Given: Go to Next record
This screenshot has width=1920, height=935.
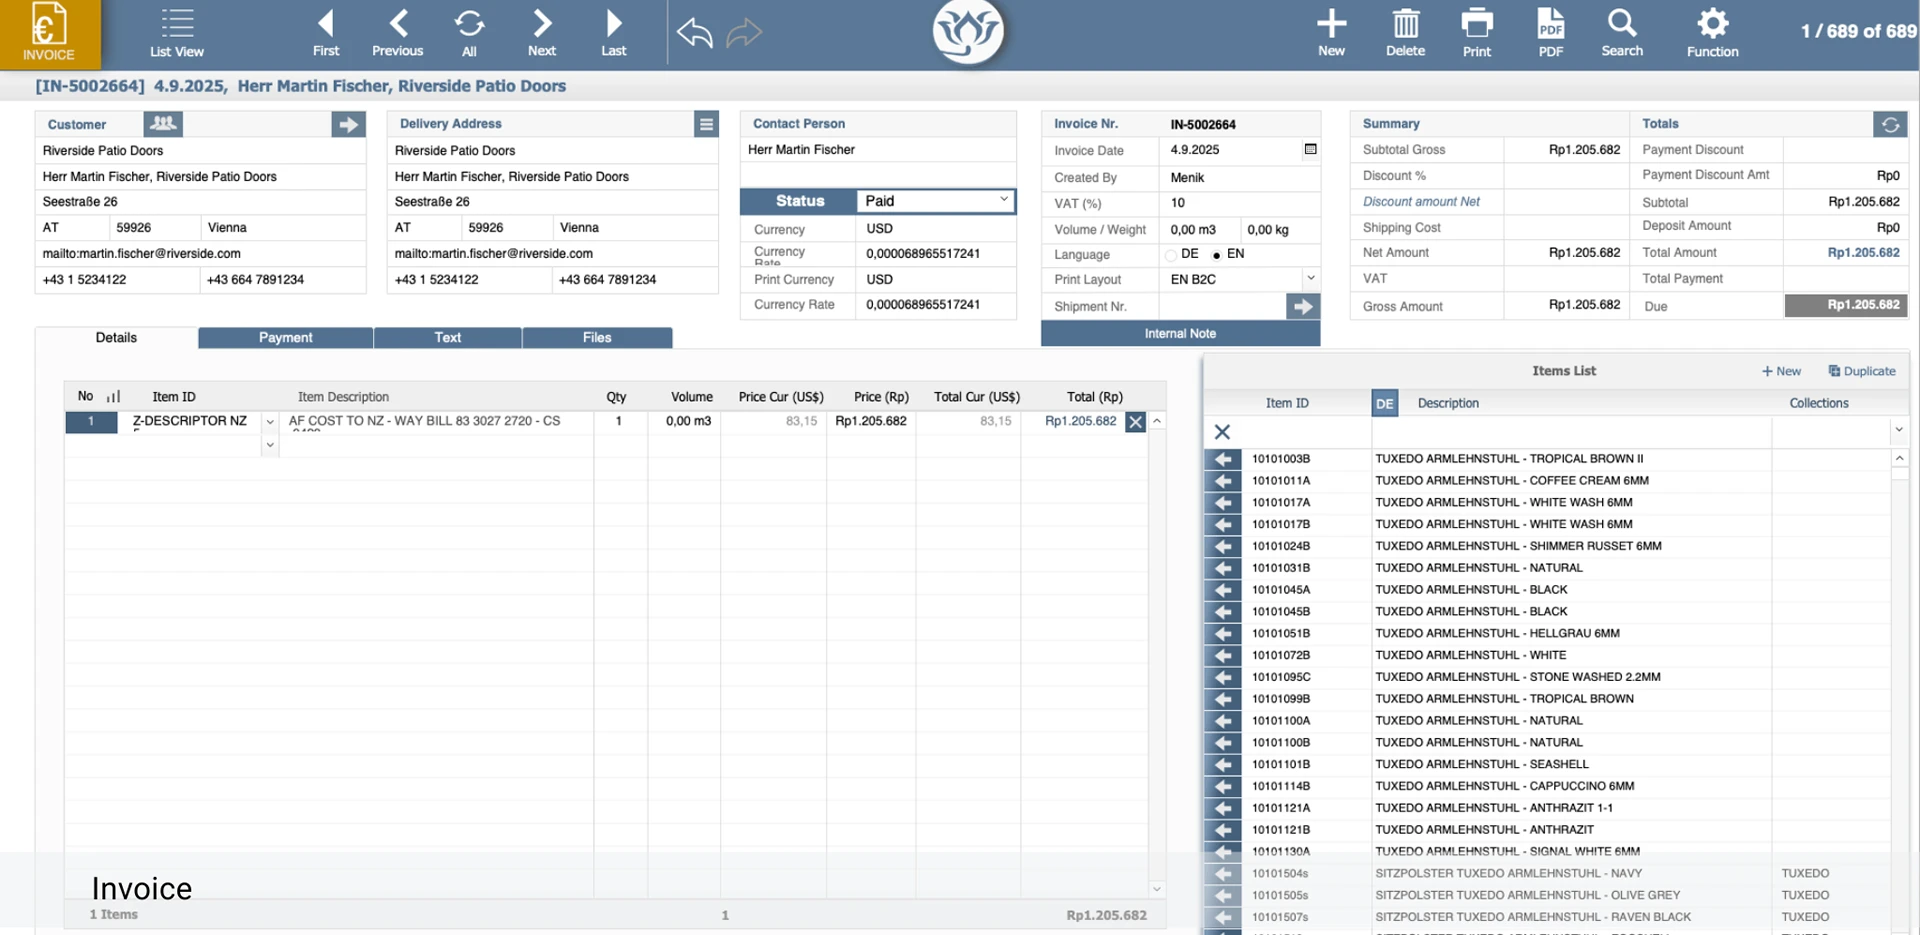Looking at the screenshot, I should tap(542, 34).
